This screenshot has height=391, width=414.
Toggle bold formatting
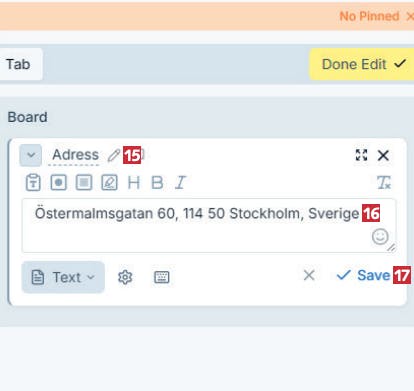157,183
